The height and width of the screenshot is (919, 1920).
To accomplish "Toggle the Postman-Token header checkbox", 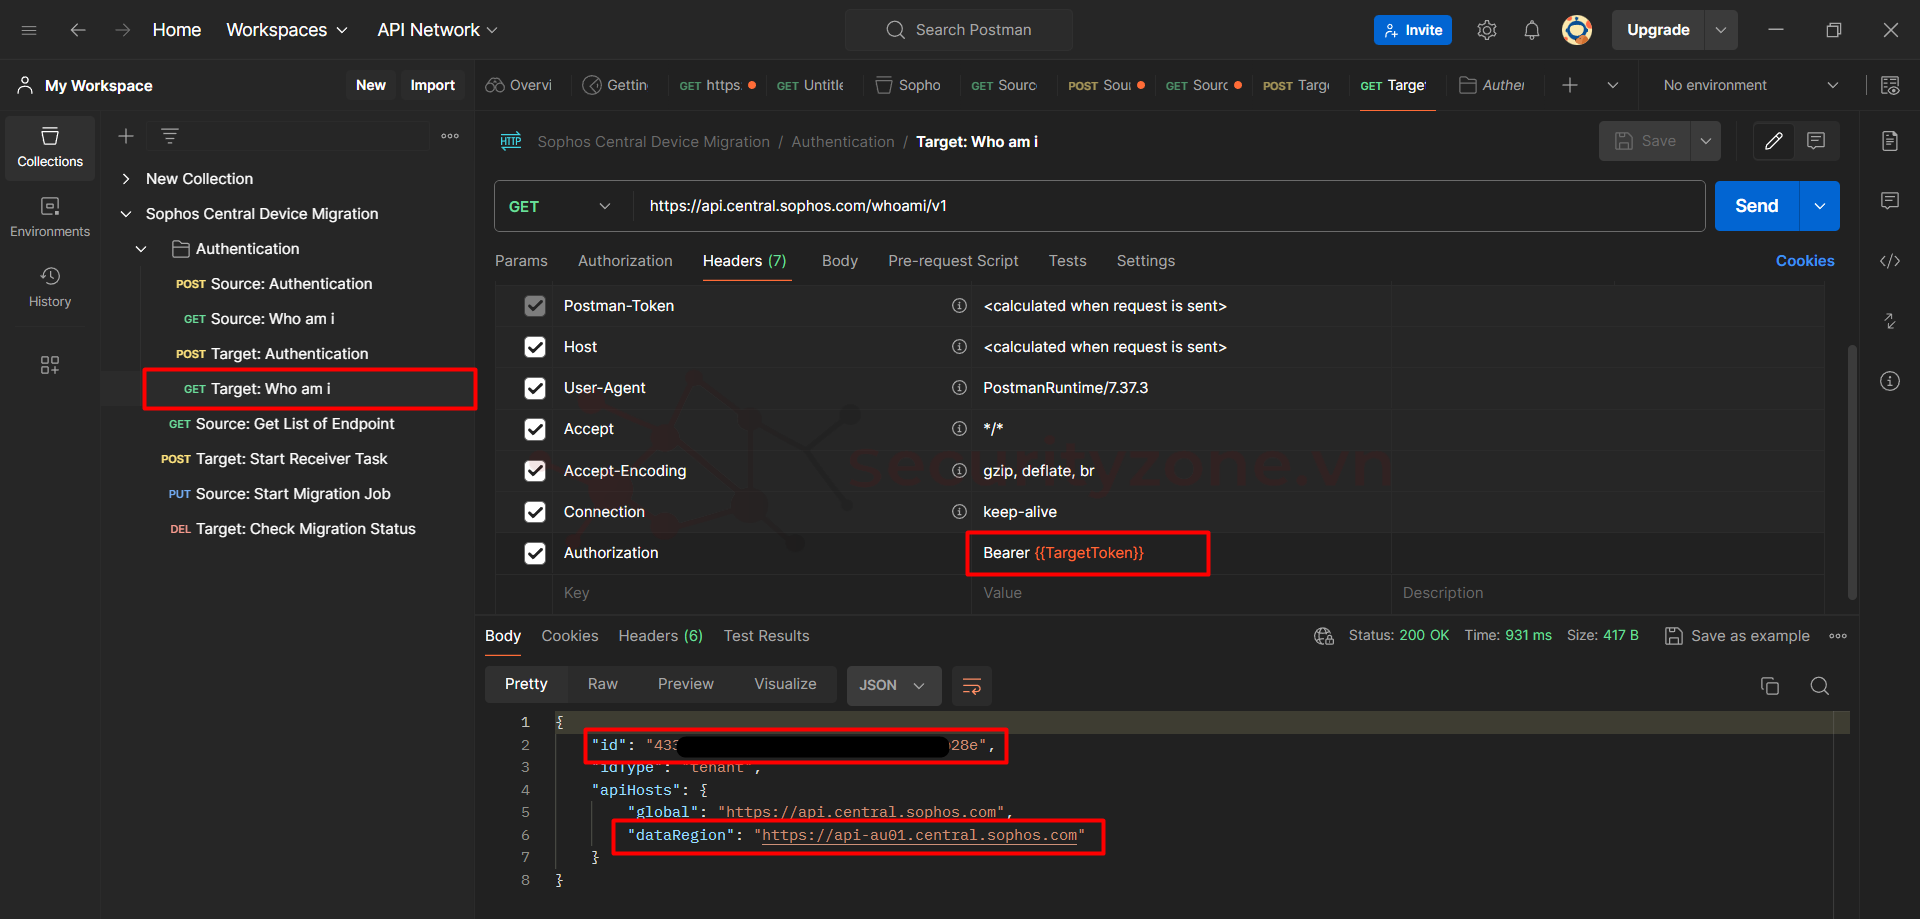I will point(535,306).
